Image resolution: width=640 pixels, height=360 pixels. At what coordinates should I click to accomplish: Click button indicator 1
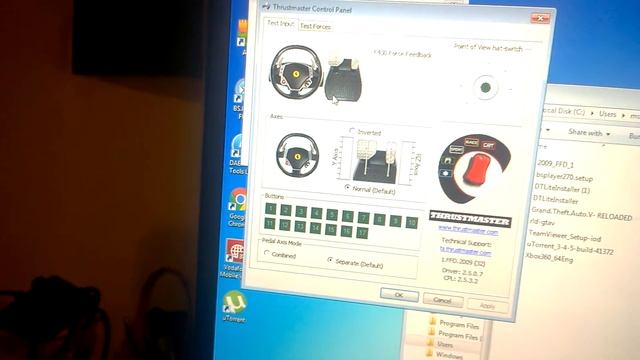[x=271, y=209]
